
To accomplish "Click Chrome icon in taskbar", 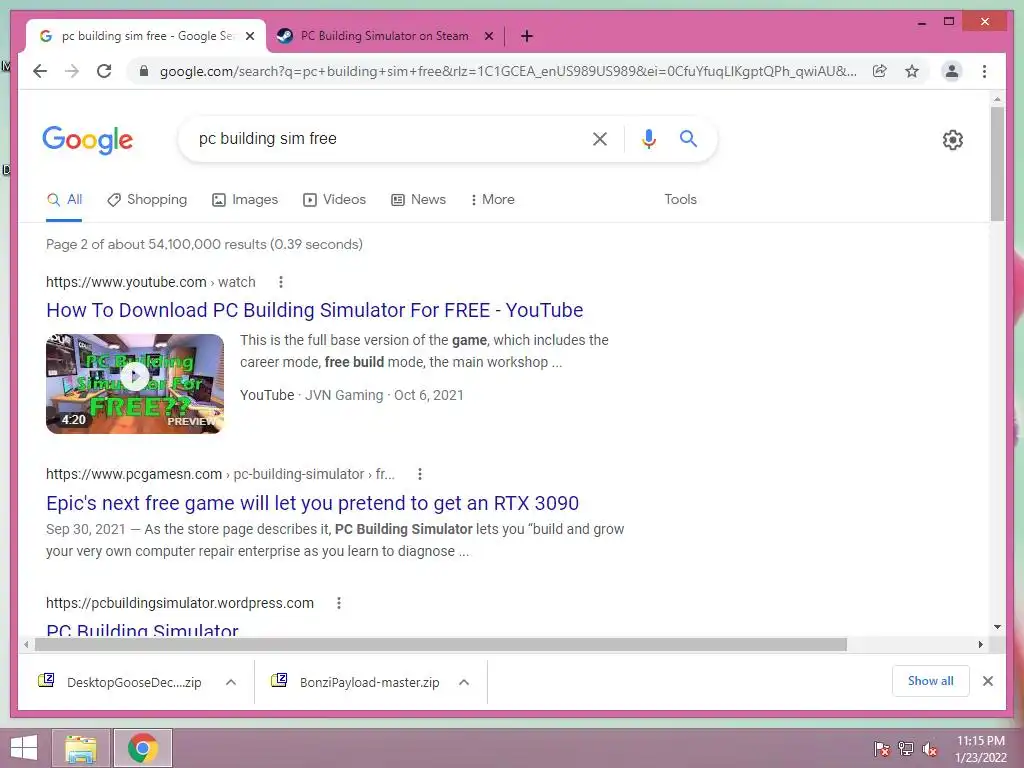I will coord(143,748).
